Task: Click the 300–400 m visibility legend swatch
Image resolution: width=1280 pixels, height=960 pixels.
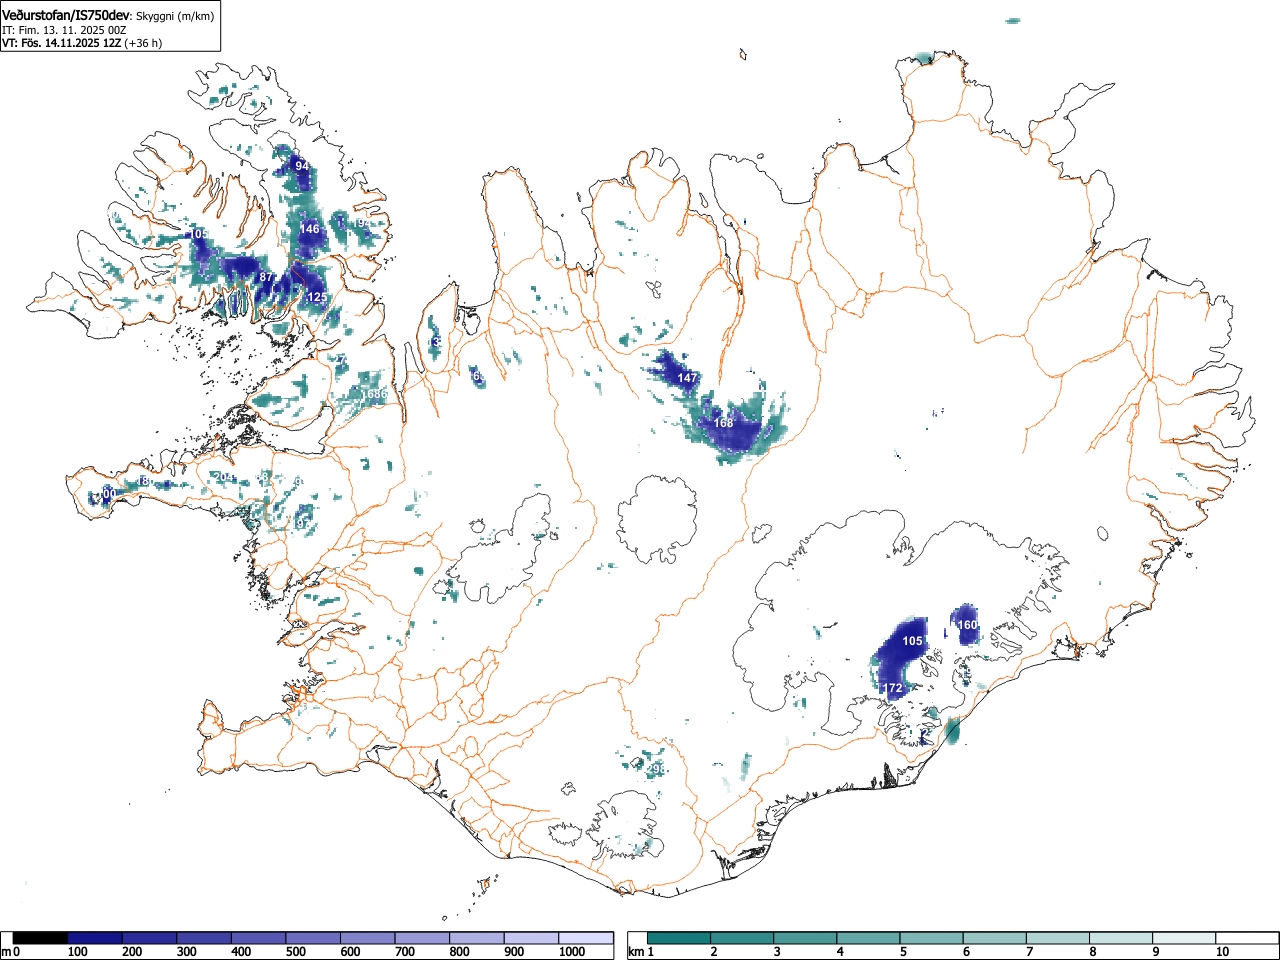Action: click(x=204, y=938)
